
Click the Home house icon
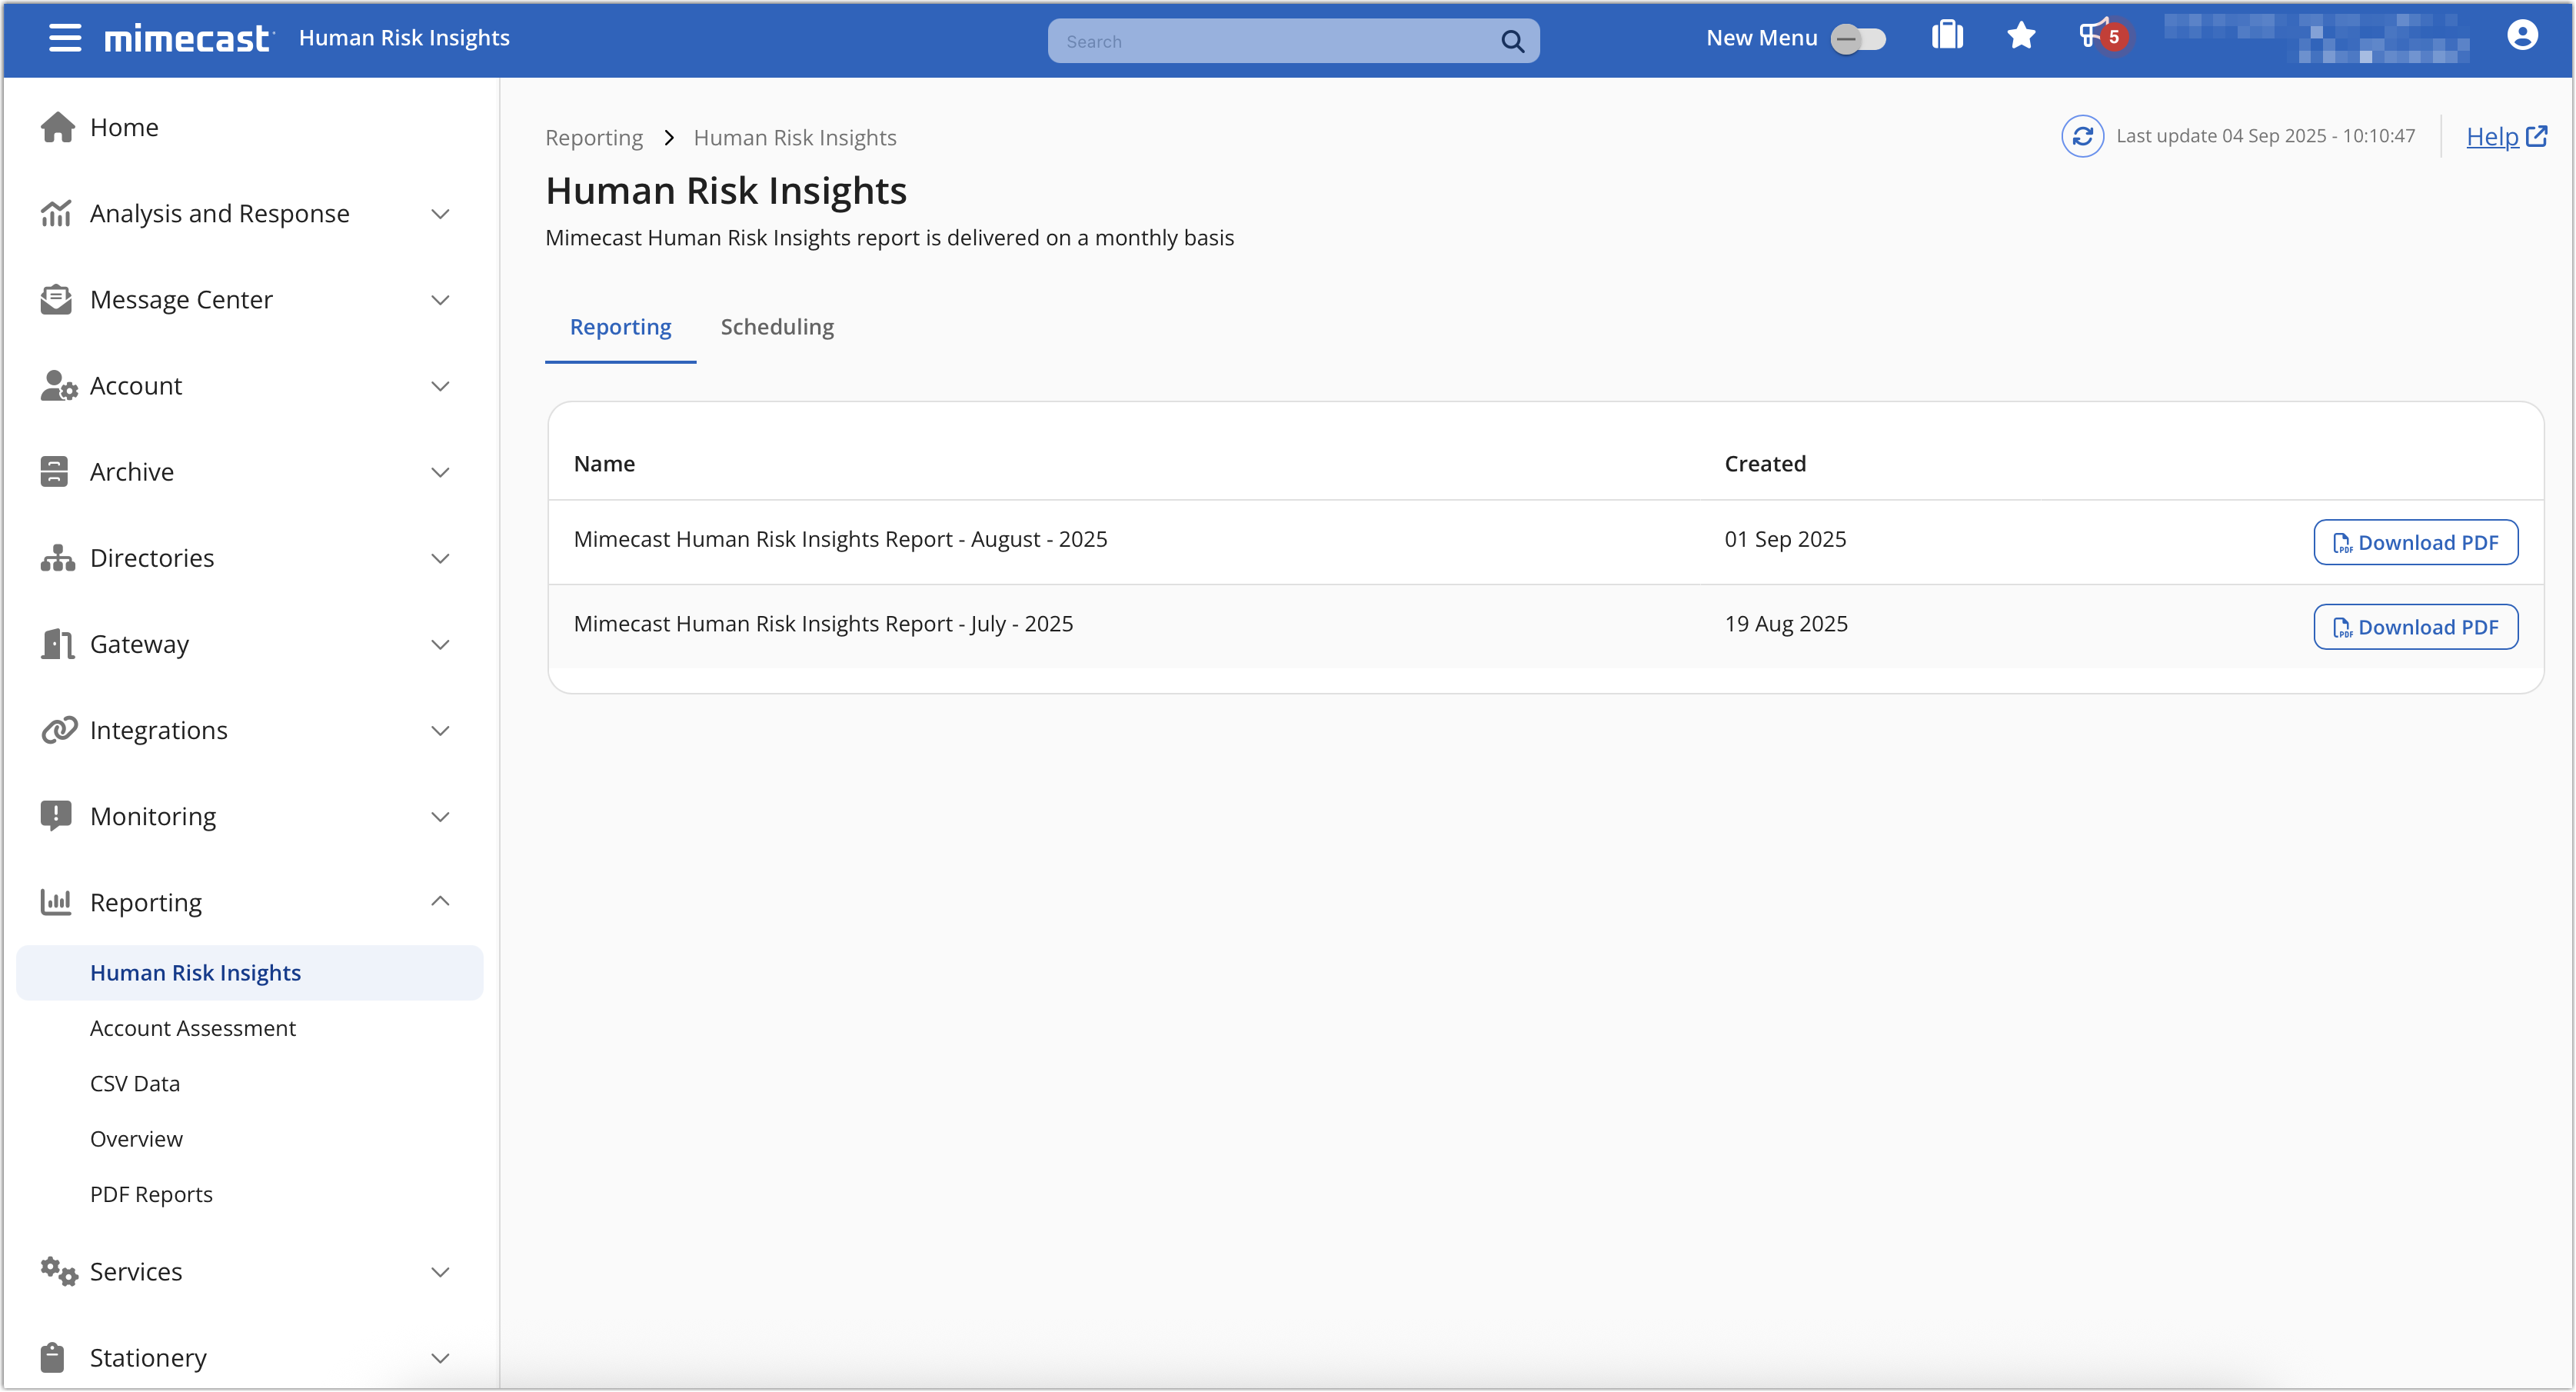tap(57, 127)
